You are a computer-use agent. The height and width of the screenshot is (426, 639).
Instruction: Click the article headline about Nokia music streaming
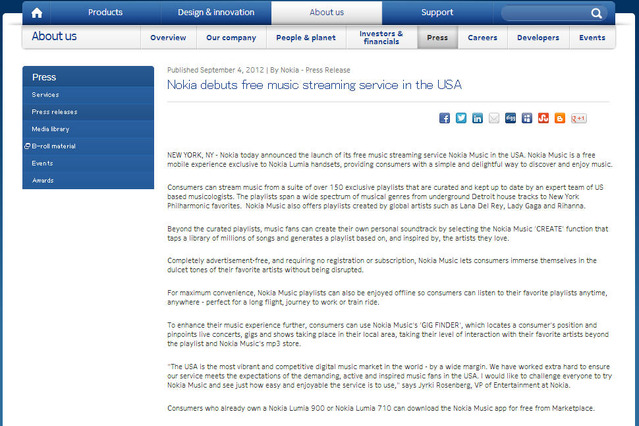314,85
